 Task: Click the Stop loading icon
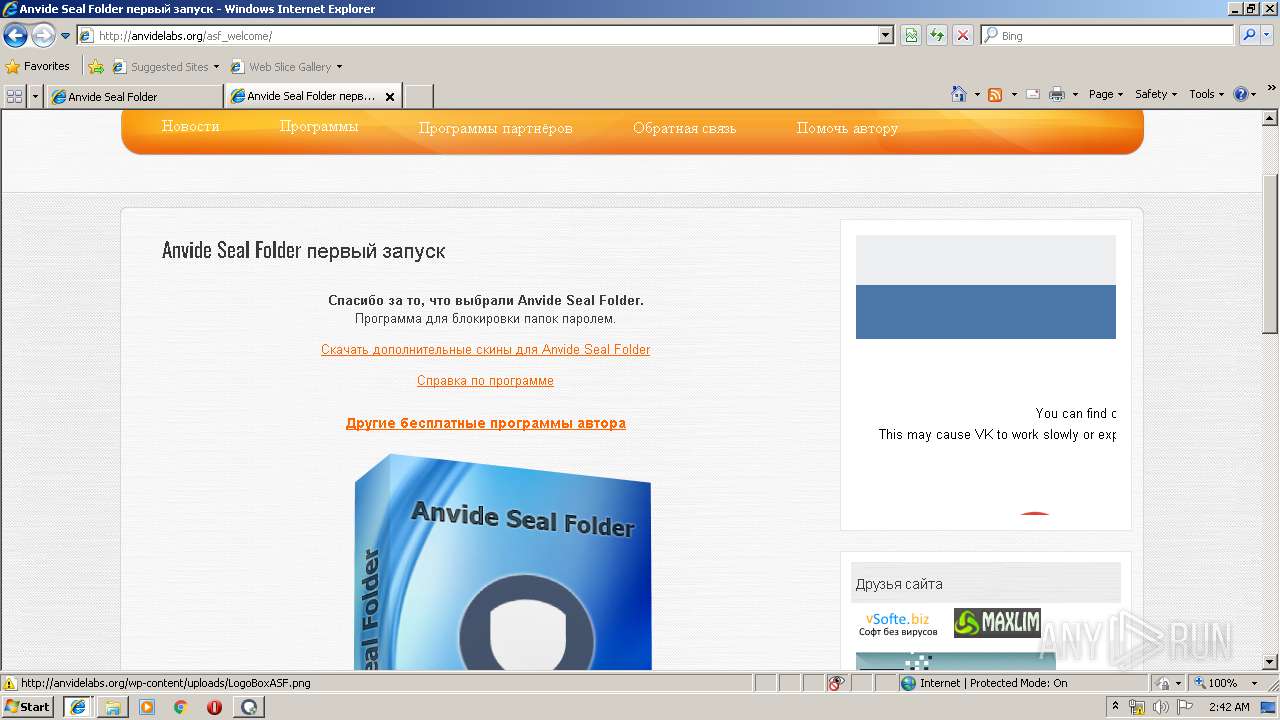963,35
